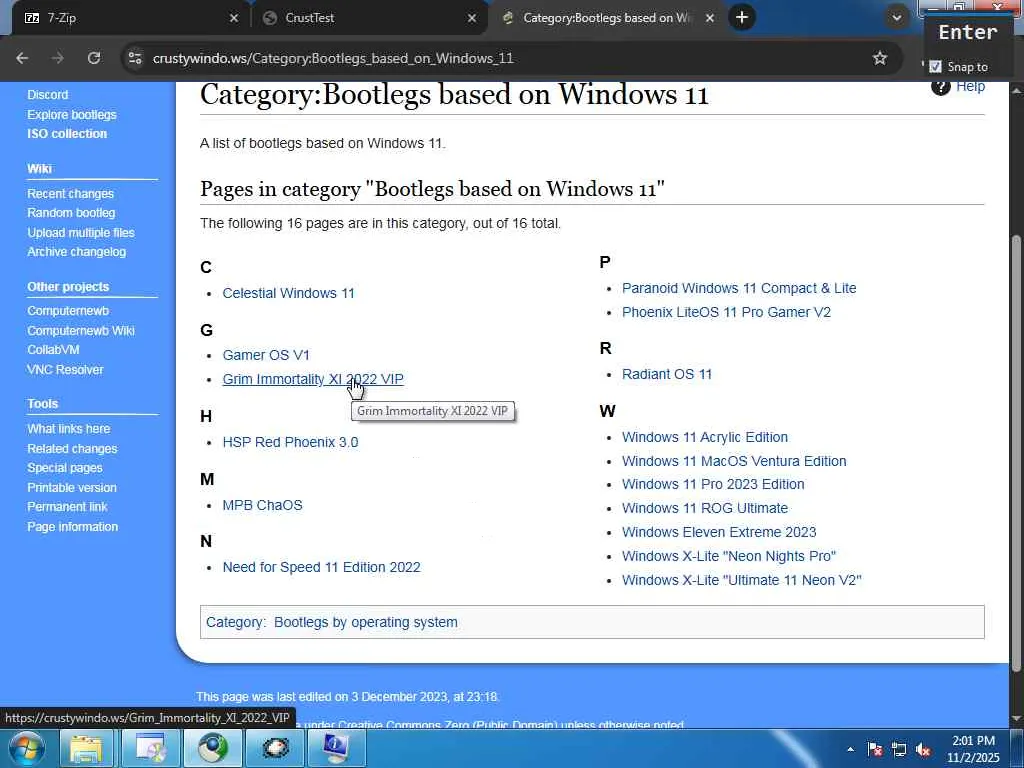This screenshot has width=1024, height=768.
Task: Open Windows X-Lite "Neon Nights Pro"
Action: (729, 556)
